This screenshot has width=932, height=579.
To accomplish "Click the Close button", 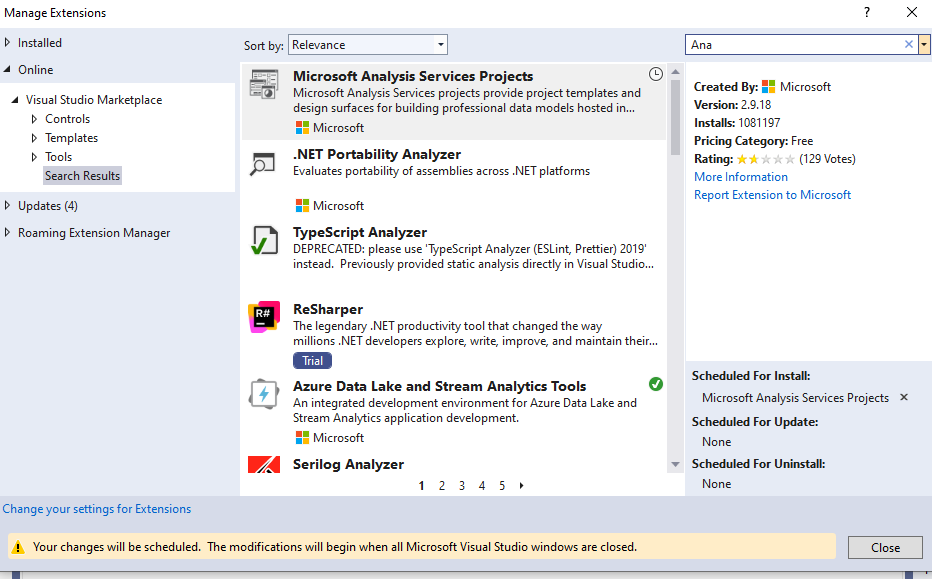I will click(x=885, y=547).
